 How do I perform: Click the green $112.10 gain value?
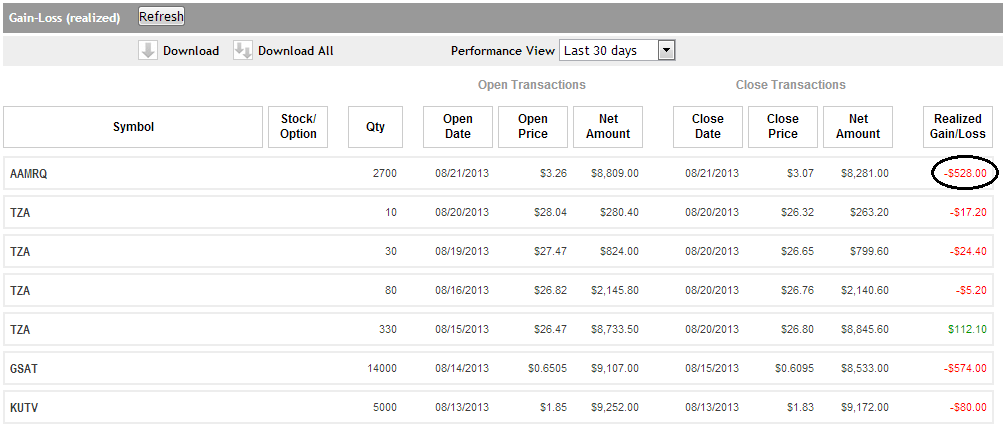967,330
